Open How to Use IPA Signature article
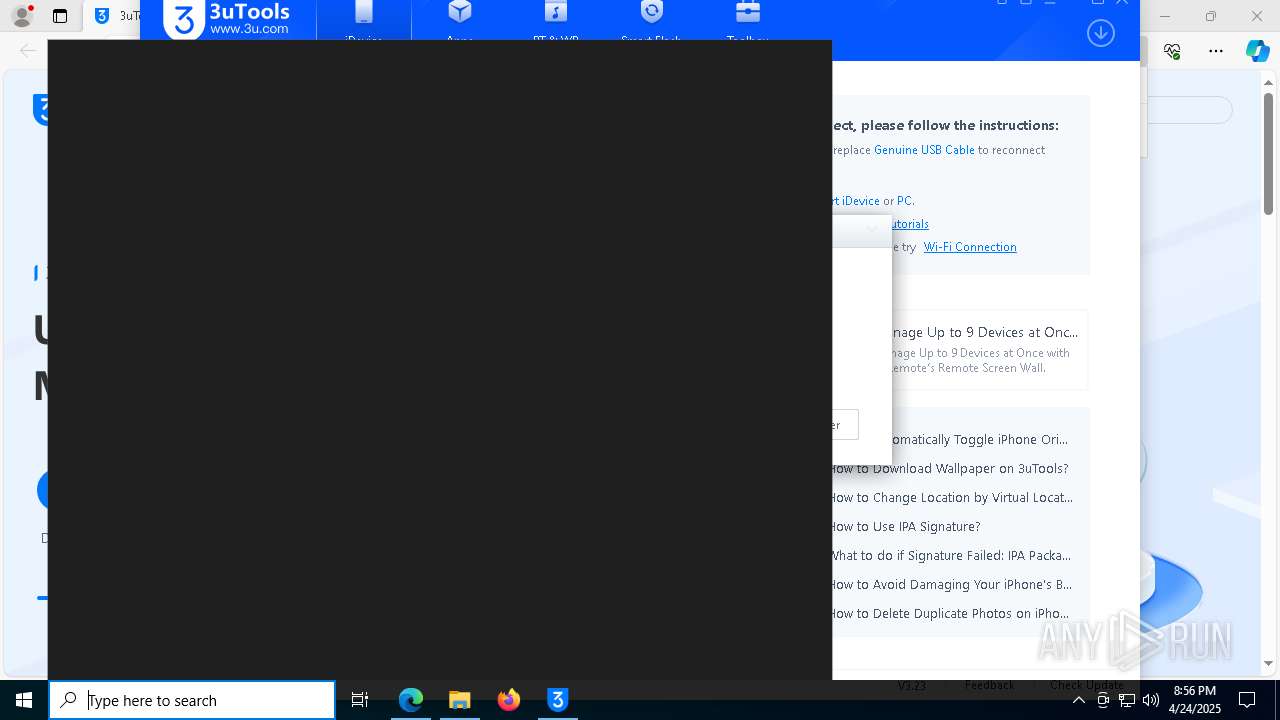 point(905,526)
